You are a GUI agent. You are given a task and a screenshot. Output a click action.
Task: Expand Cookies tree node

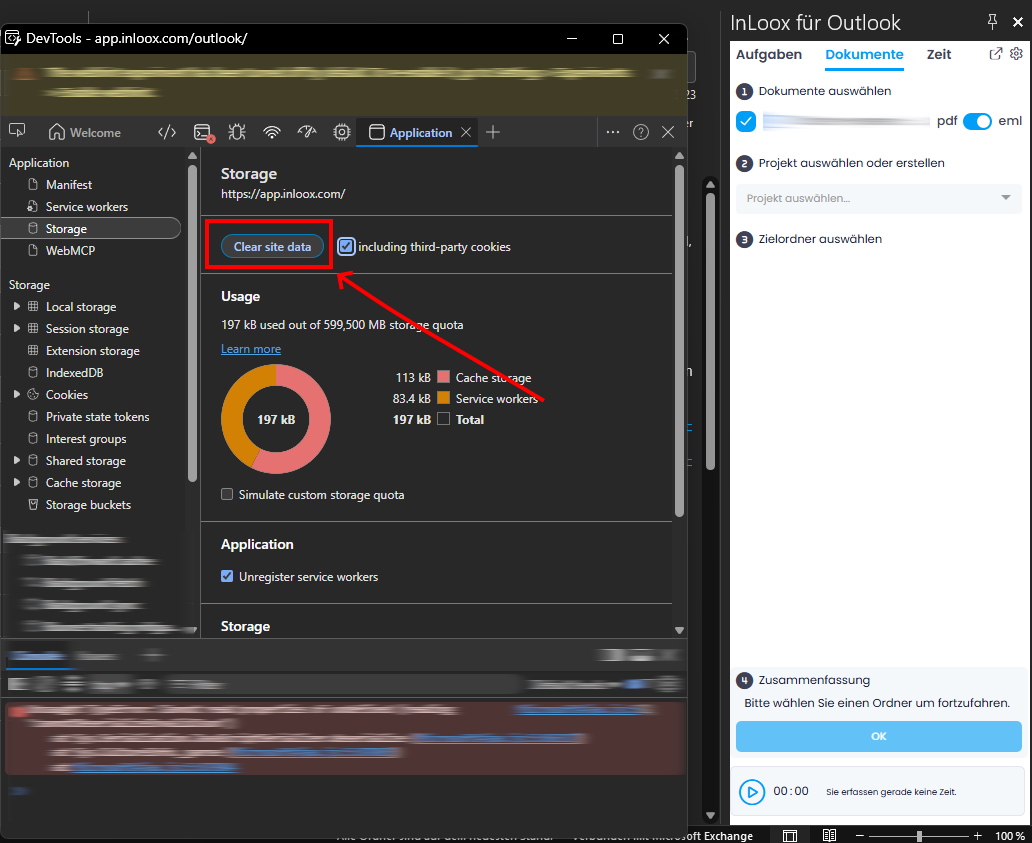tap(16, 394)
